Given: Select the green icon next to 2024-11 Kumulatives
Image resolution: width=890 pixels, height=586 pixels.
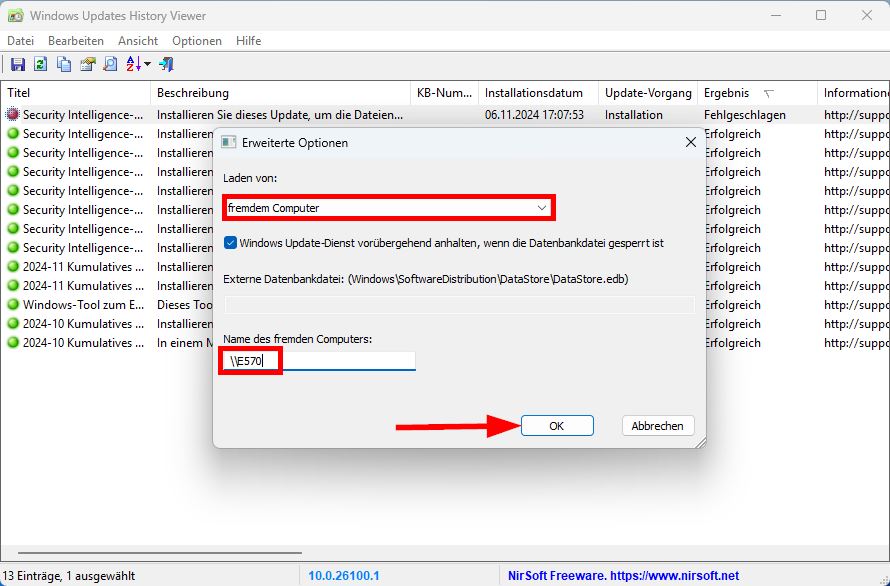Looking at the screenshot, I should [x=10, y=267].
